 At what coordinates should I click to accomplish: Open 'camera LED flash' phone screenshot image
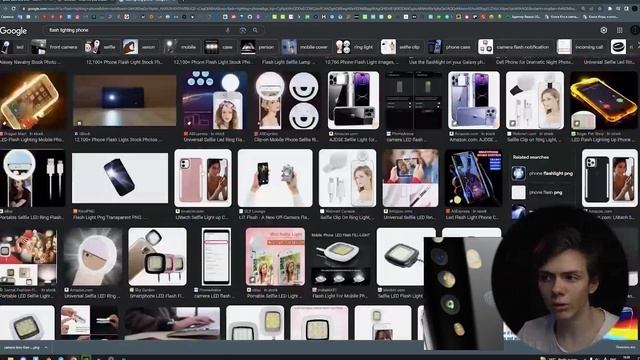coord(216,257)
